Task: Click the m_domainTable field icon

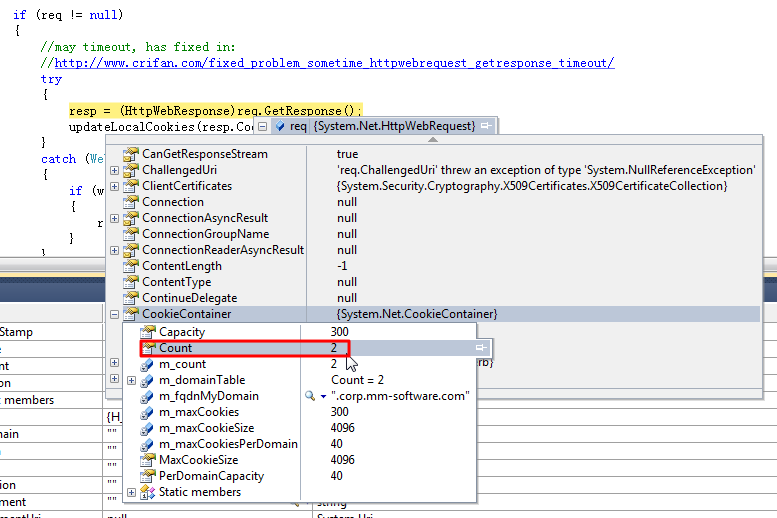Action: [147, 381]
